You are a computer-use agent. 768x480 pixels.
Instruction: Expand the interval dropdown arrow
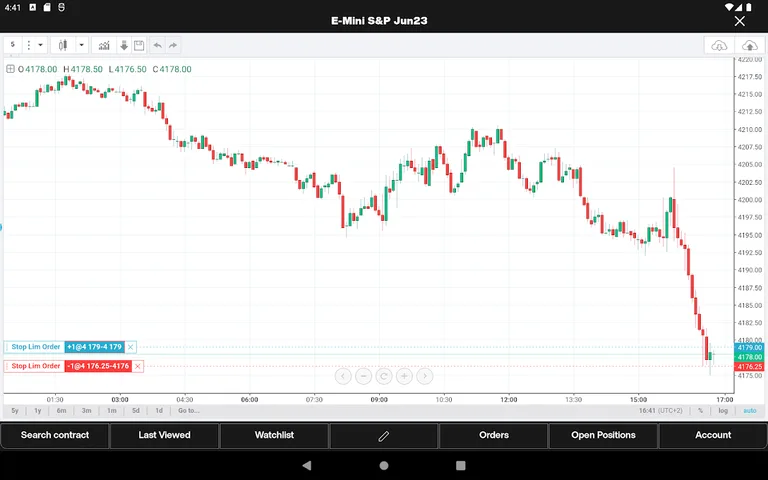click(41, 45)
